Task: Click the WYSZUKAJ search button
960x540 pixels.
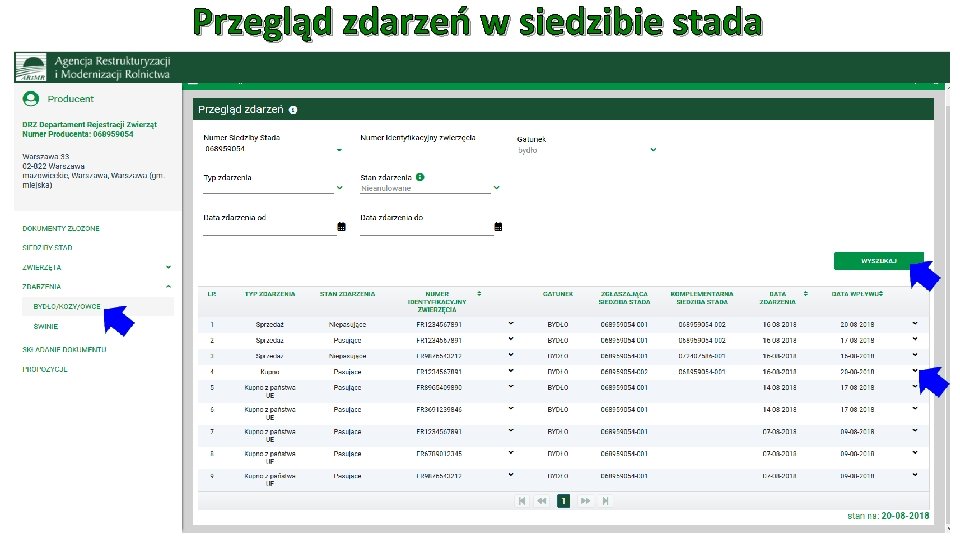Action: (x=879, y=261)
